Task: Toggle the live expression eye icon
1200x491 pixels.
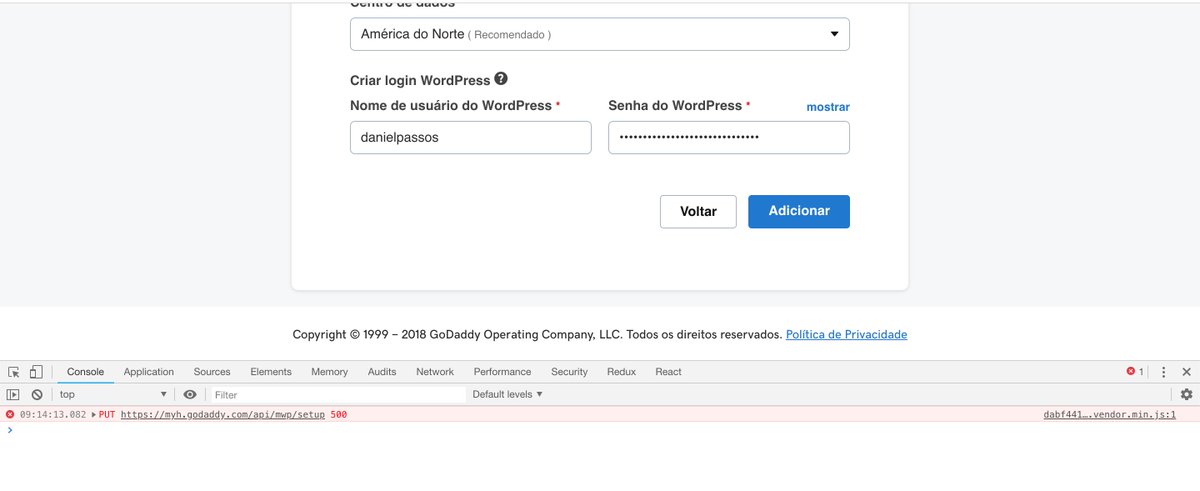Action: 190,395
